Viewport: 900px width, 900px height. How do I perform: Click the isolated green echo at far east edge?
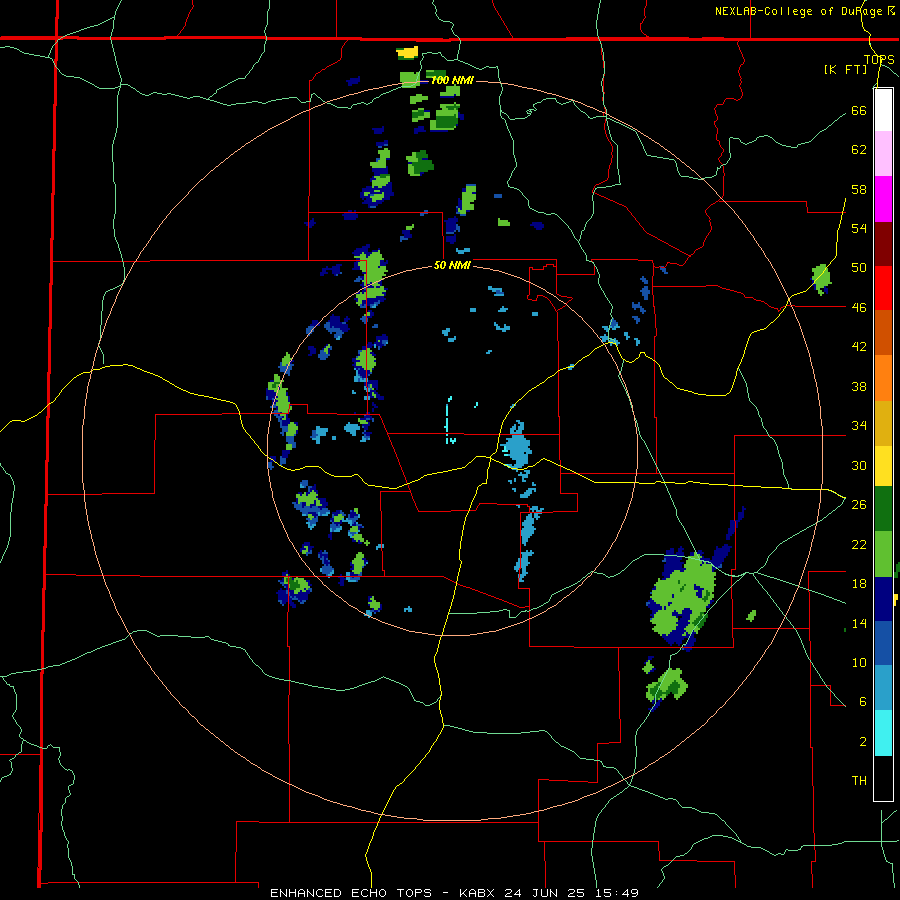(821, 279)
